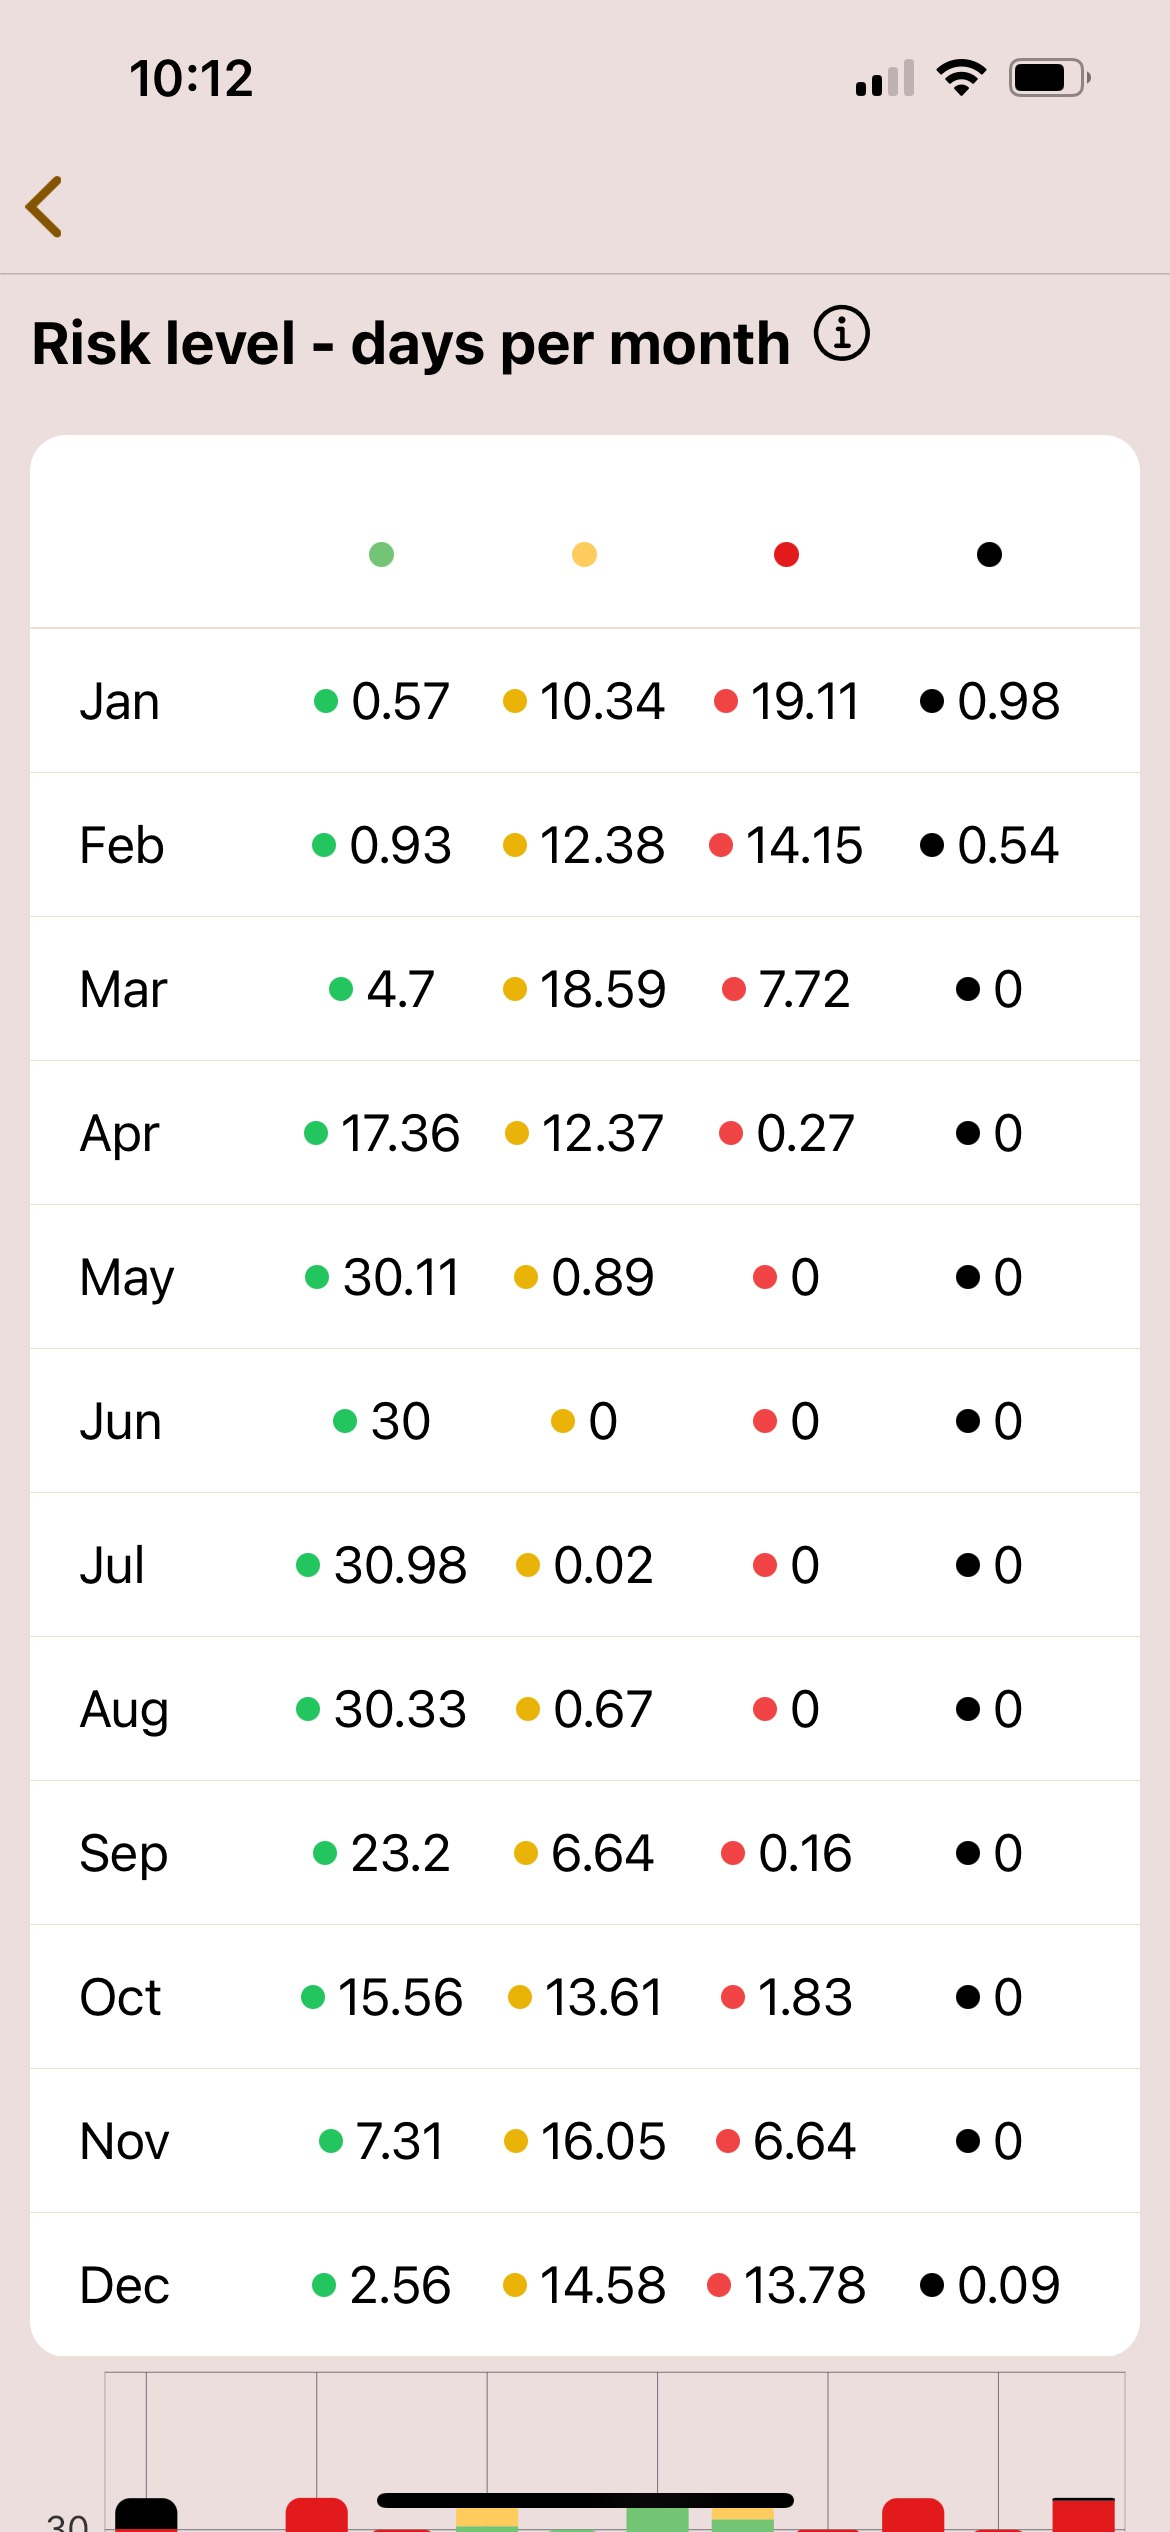Tap the Jan black value 0.98
This screenshot has height=2532, width=1170.
coord(1008,702)
